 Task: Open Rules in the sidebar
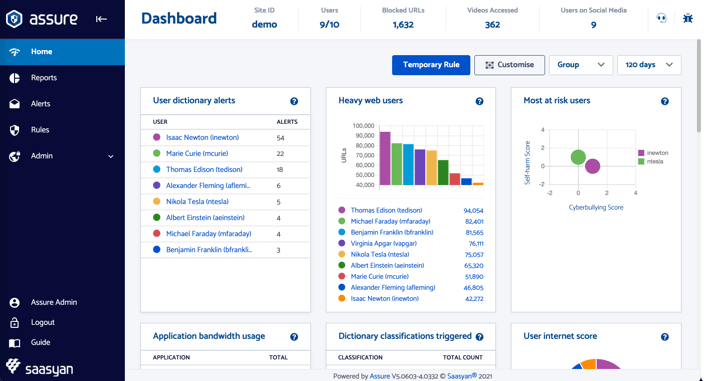(40, 130)
